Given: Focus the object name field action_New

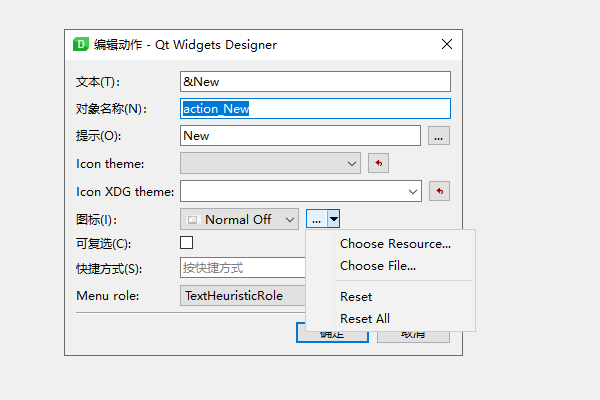Looking at the screenshot, I should point(315,109).
